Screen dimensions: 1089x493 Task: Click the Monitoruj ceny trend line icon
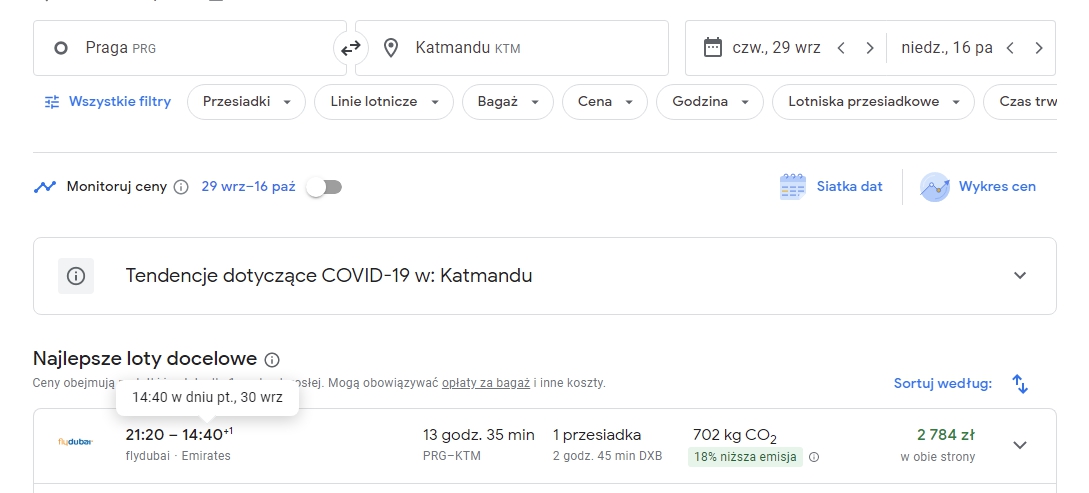45,187
